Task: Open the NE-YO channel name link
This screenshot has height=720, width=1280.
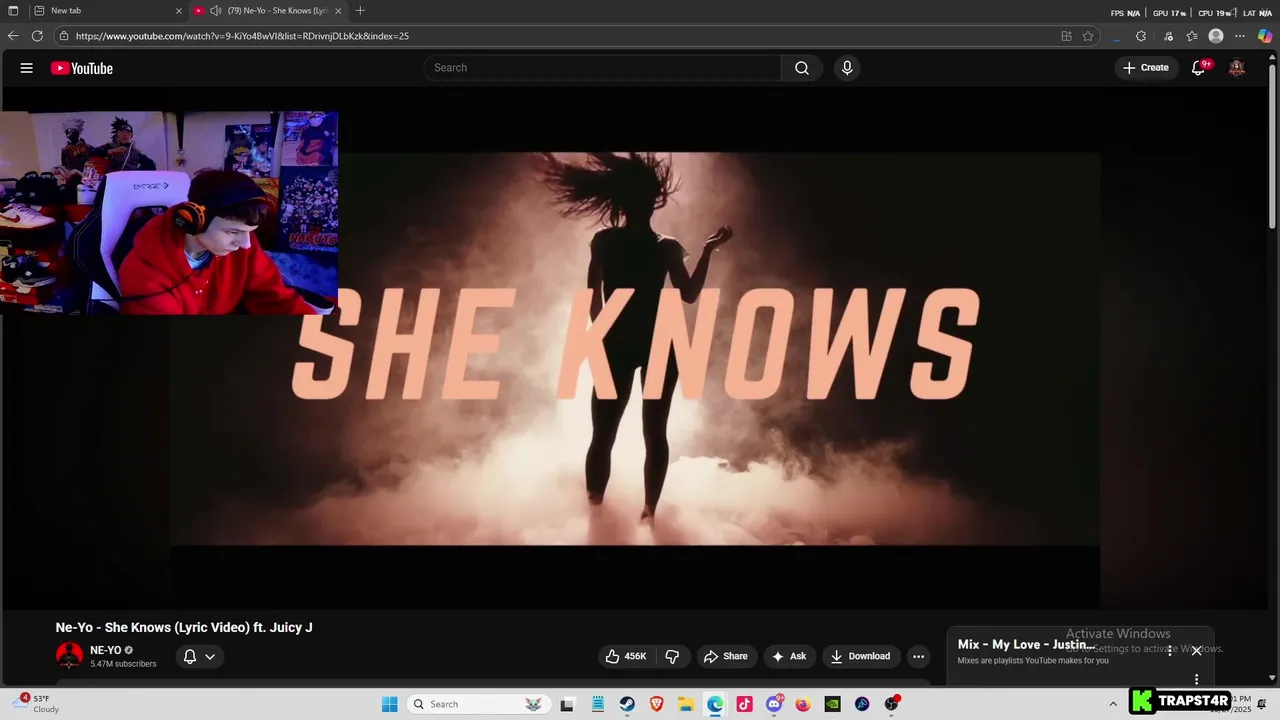Action: (105, 650)
